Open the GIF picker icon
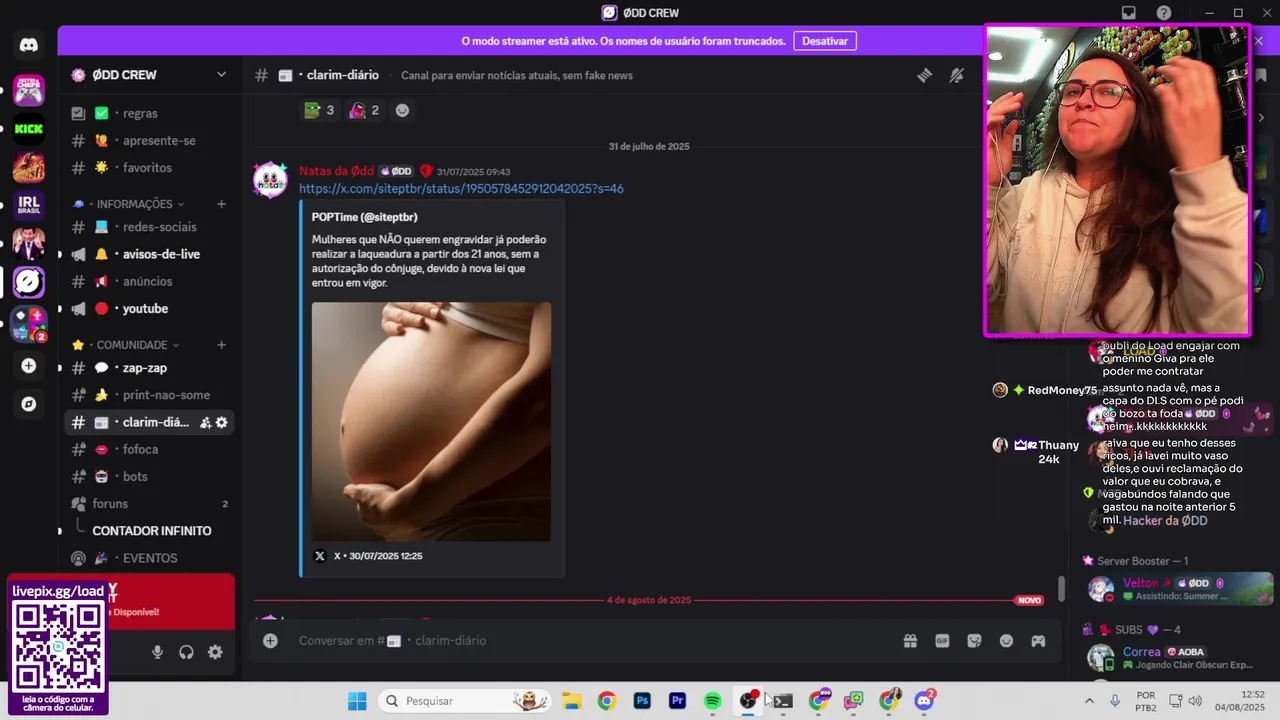This screenshot has height=720, width=1280. pos(942,641)
